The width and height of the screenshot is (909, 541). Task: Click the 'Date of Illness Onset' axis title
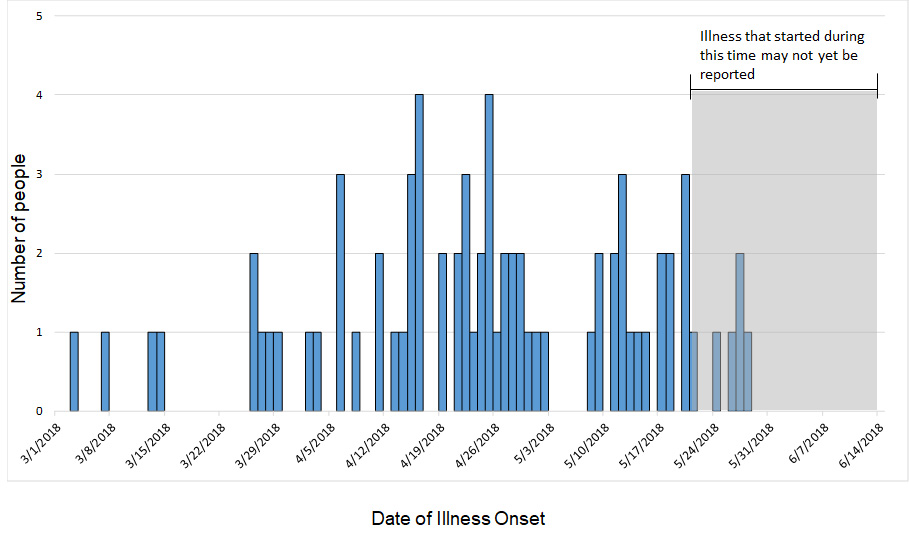458,518
